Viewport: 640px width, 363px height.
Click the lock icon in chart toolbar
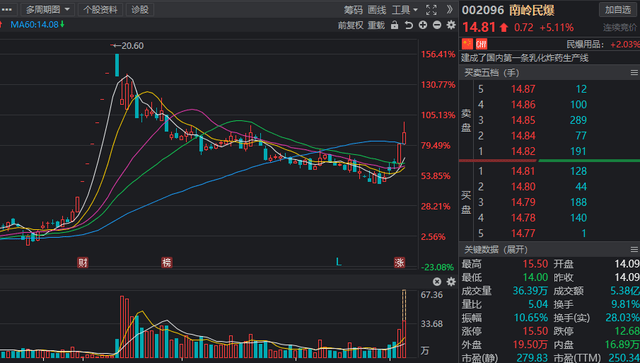(x=394, y=25)
